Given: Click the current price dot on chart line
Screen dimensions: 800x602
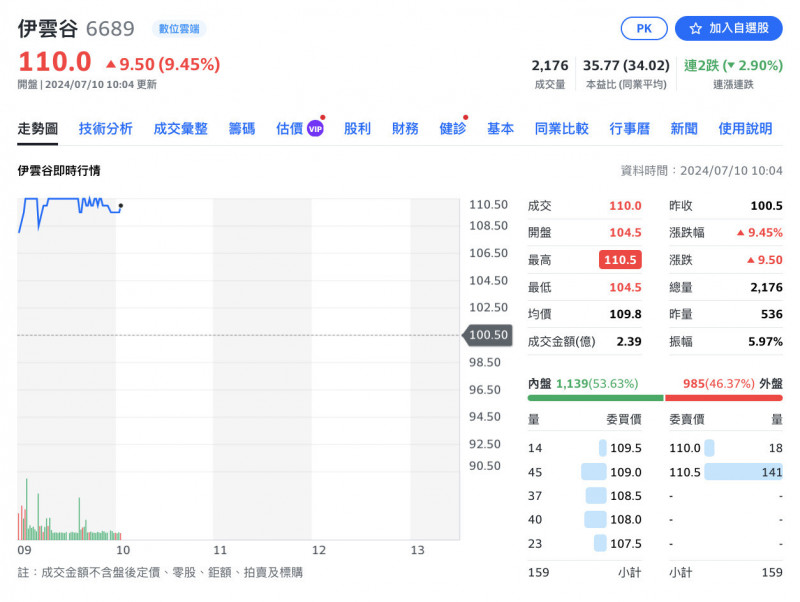Looking at the screenshot, I should 121,206.
